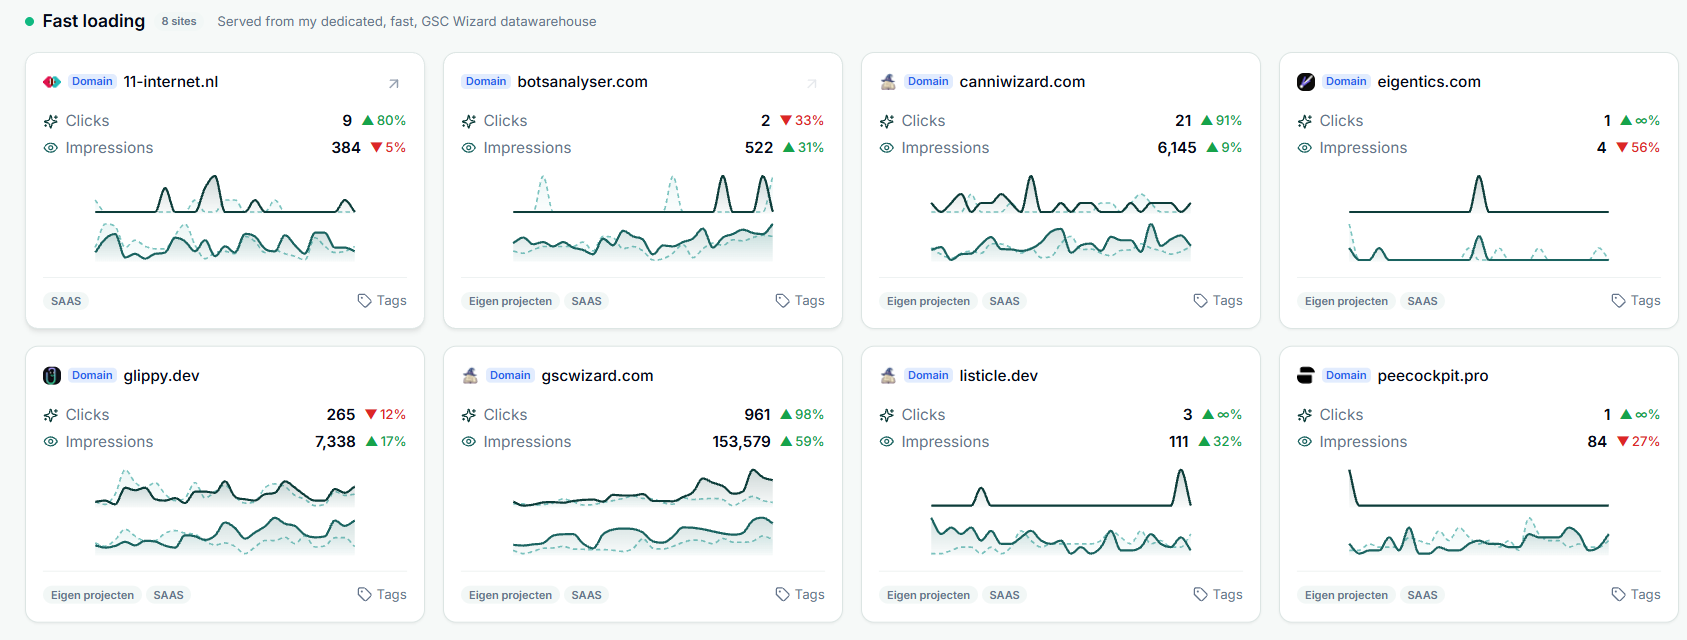The height and width of the screenshot is (640, 1687).
Task: Click the Clicks sparkle icon on eigentics.com card
Action: [1305, 121]
